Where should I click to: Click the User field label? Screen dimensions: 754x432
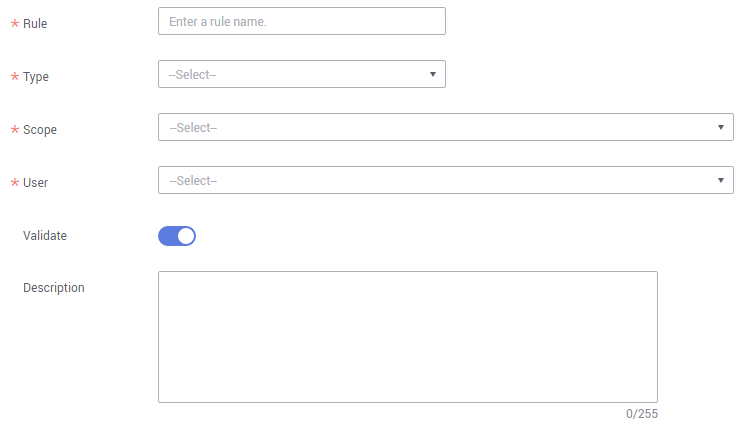click(36, 183)
